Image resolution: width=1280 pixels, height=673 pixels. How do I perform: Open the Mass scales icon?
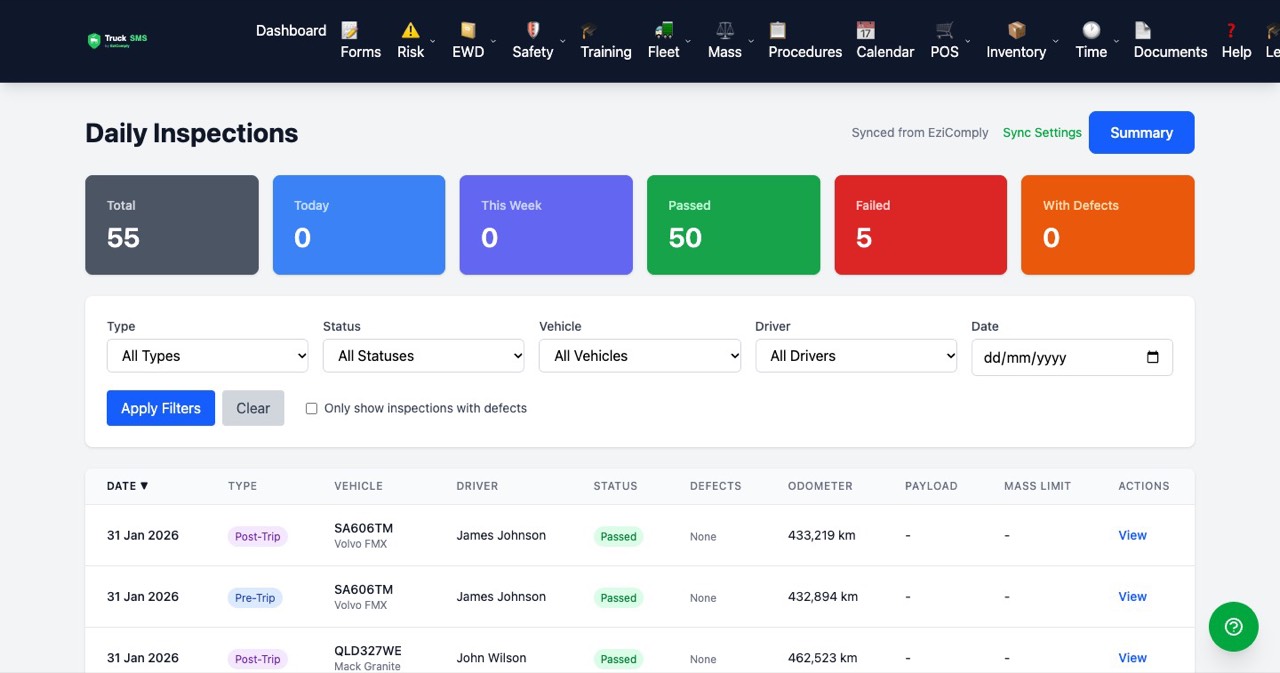[x=725, y=30]
